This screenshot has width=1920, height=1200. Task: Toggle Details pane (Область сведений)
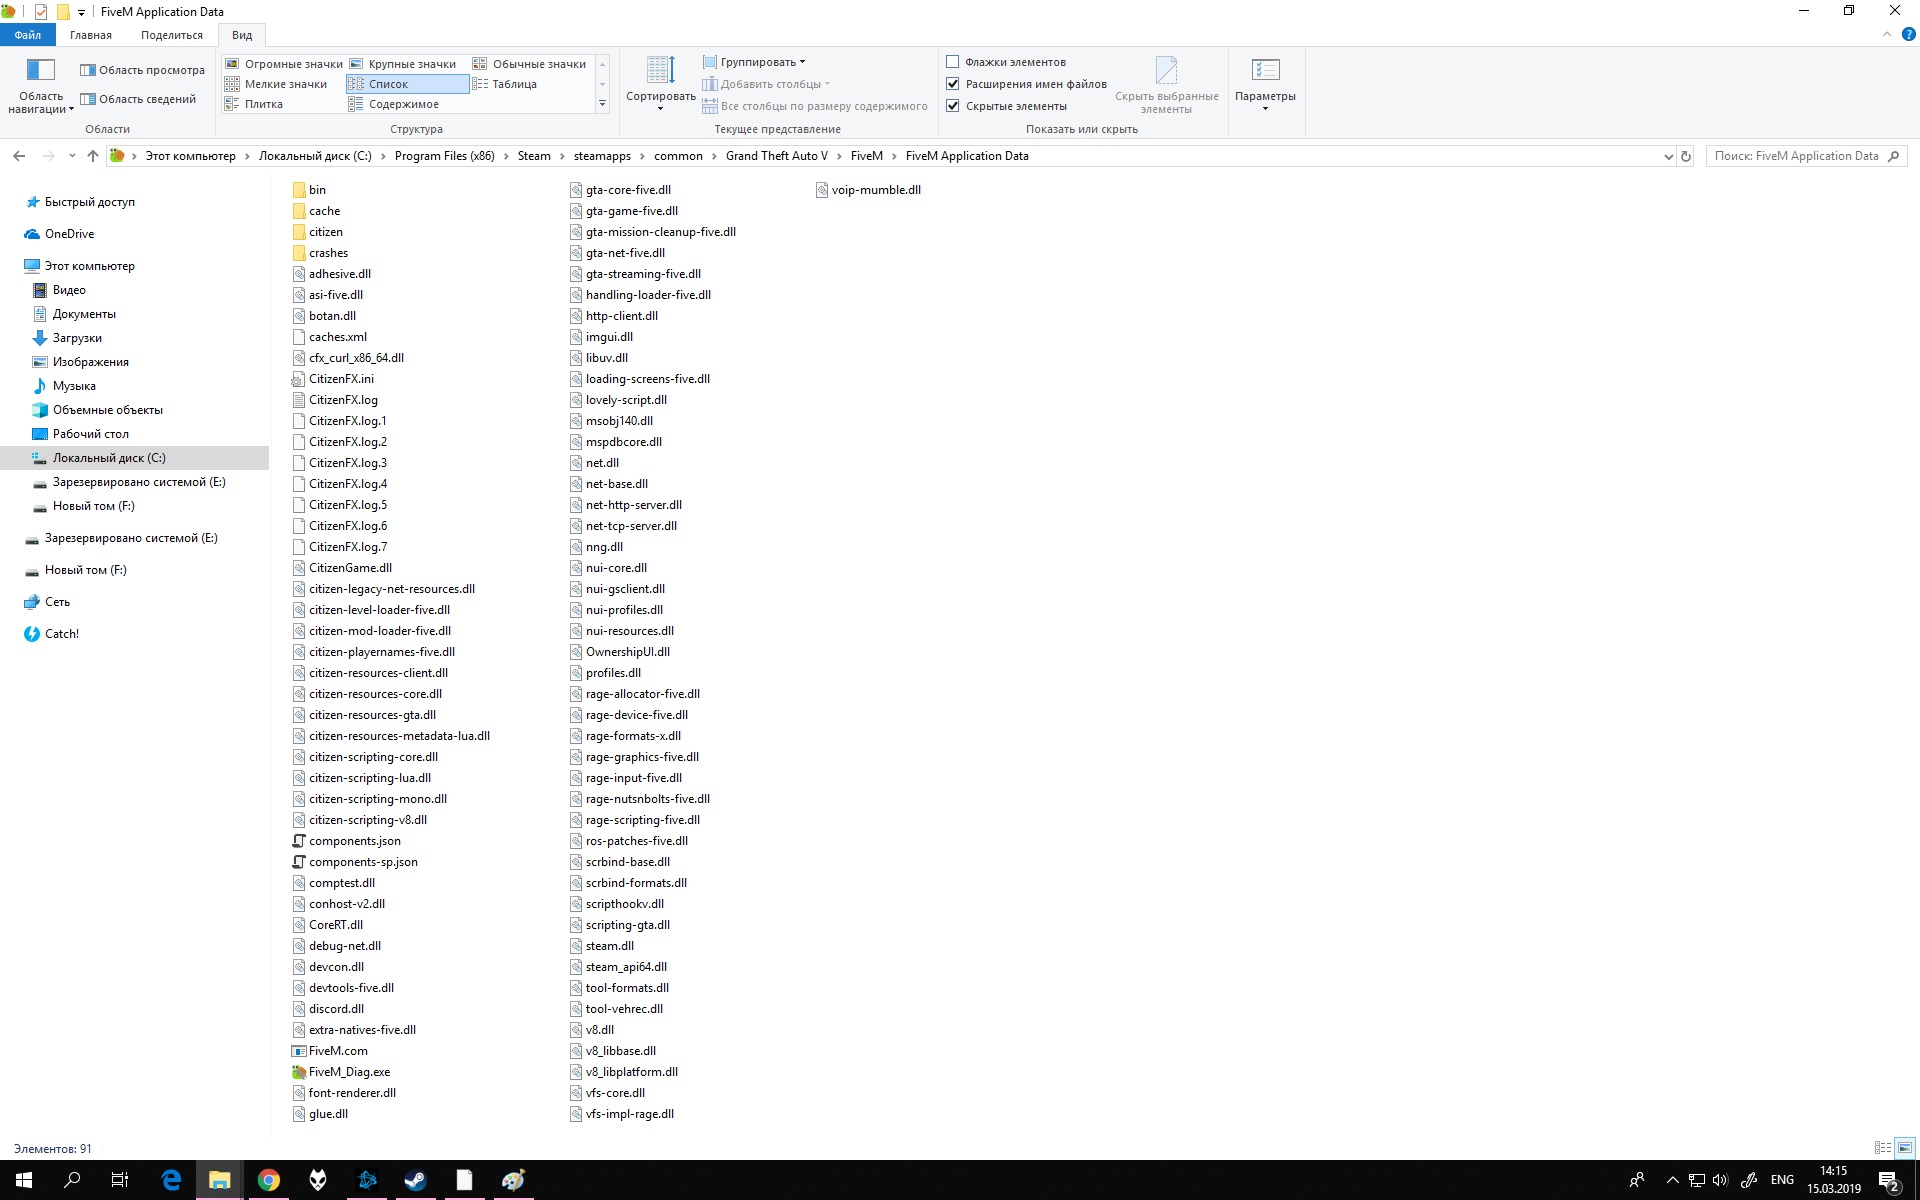[x=138, y=99]
